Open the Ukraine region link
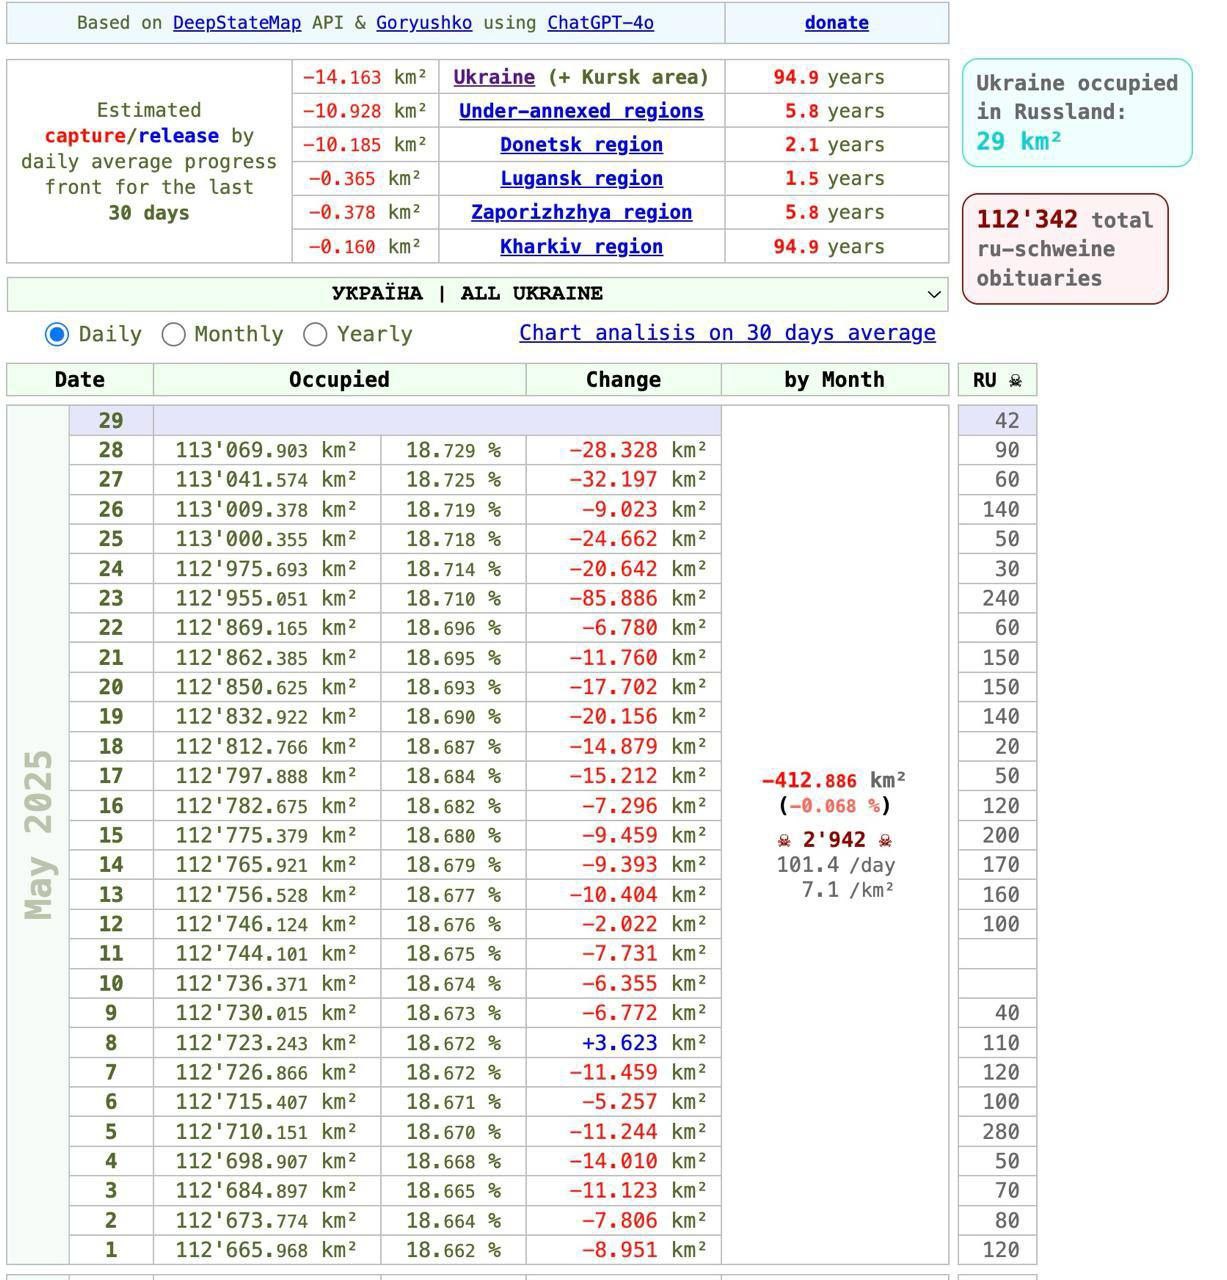1227x1280 pixels. (x=493, y=77)
